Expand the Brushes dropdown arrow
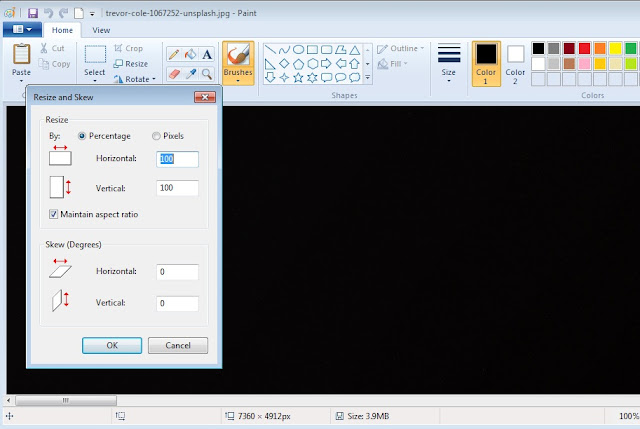 click(238, 81)
